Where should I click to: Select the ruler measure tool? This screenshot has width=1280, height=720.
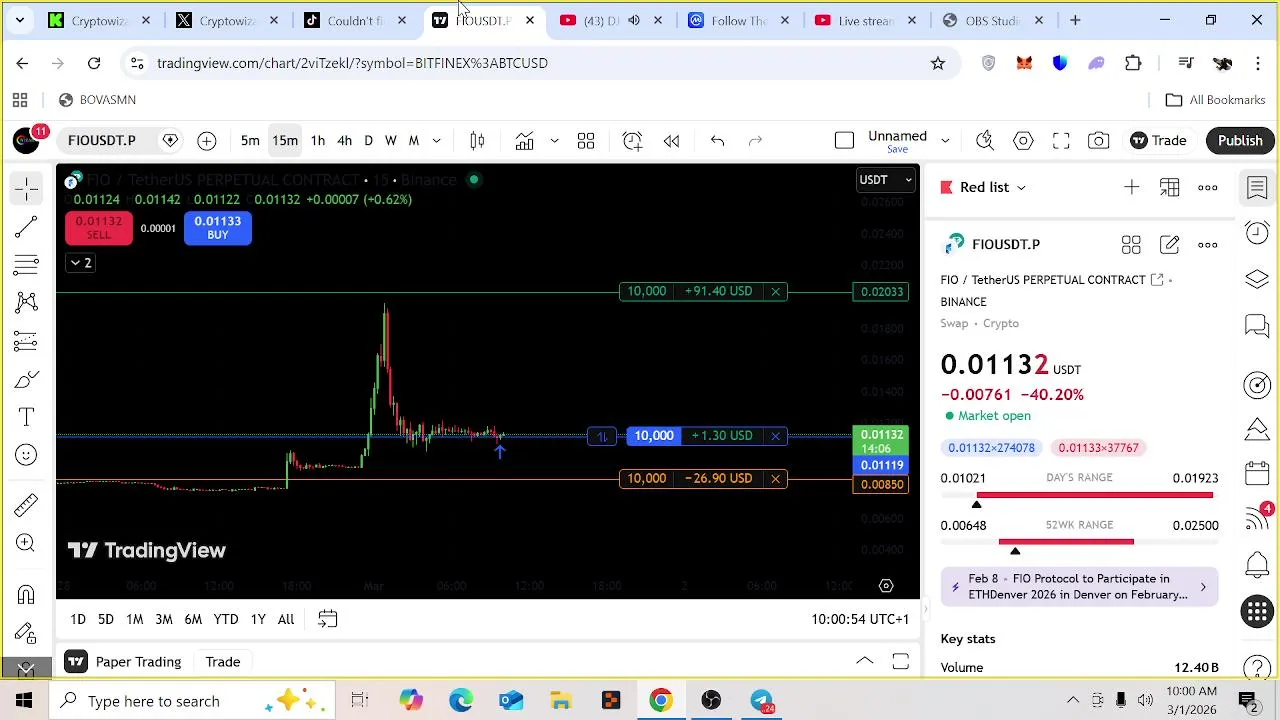pyautogui.click(x=27, y=505)
